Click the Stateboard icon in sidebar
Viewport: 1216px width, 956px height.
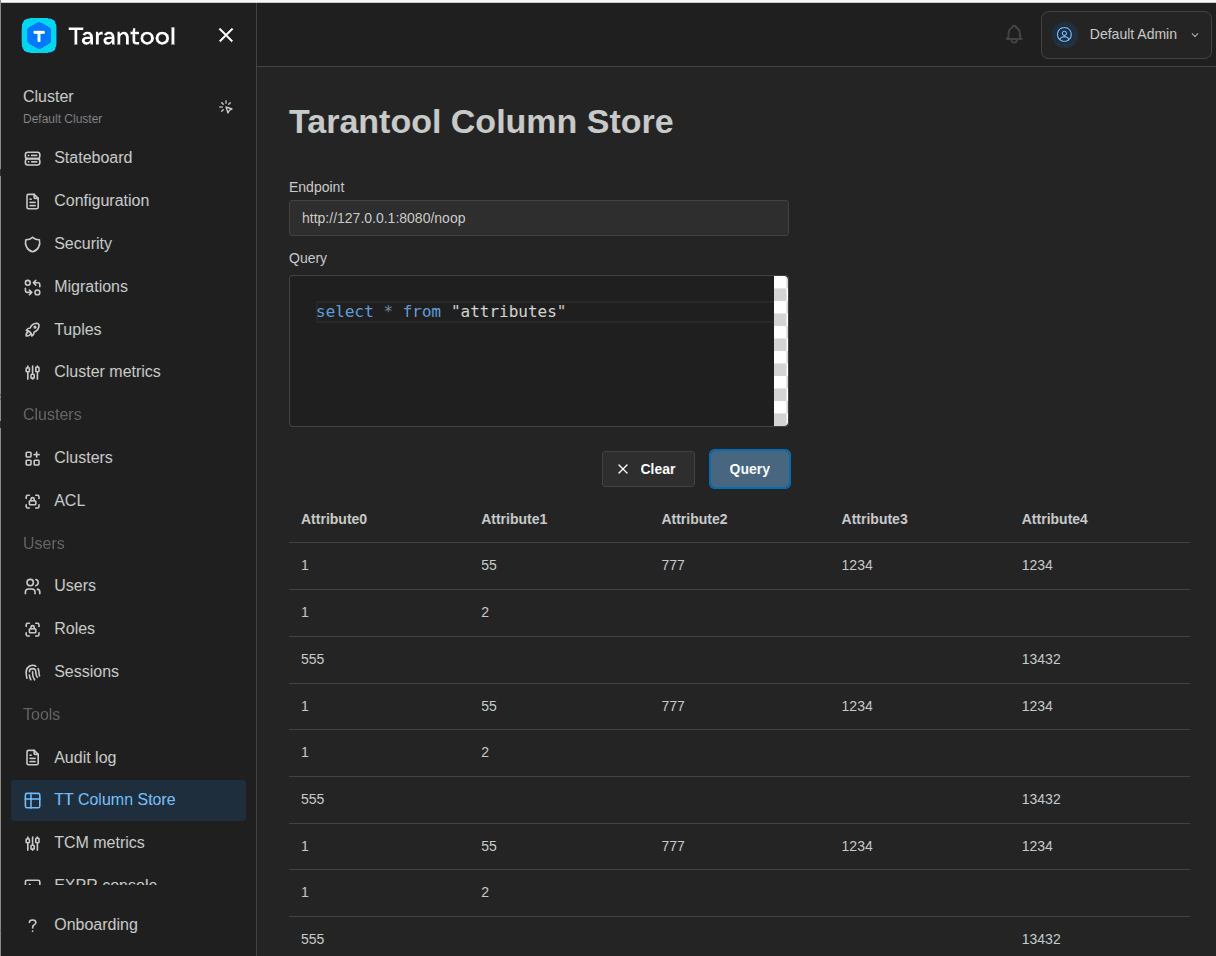click(33, 158)
